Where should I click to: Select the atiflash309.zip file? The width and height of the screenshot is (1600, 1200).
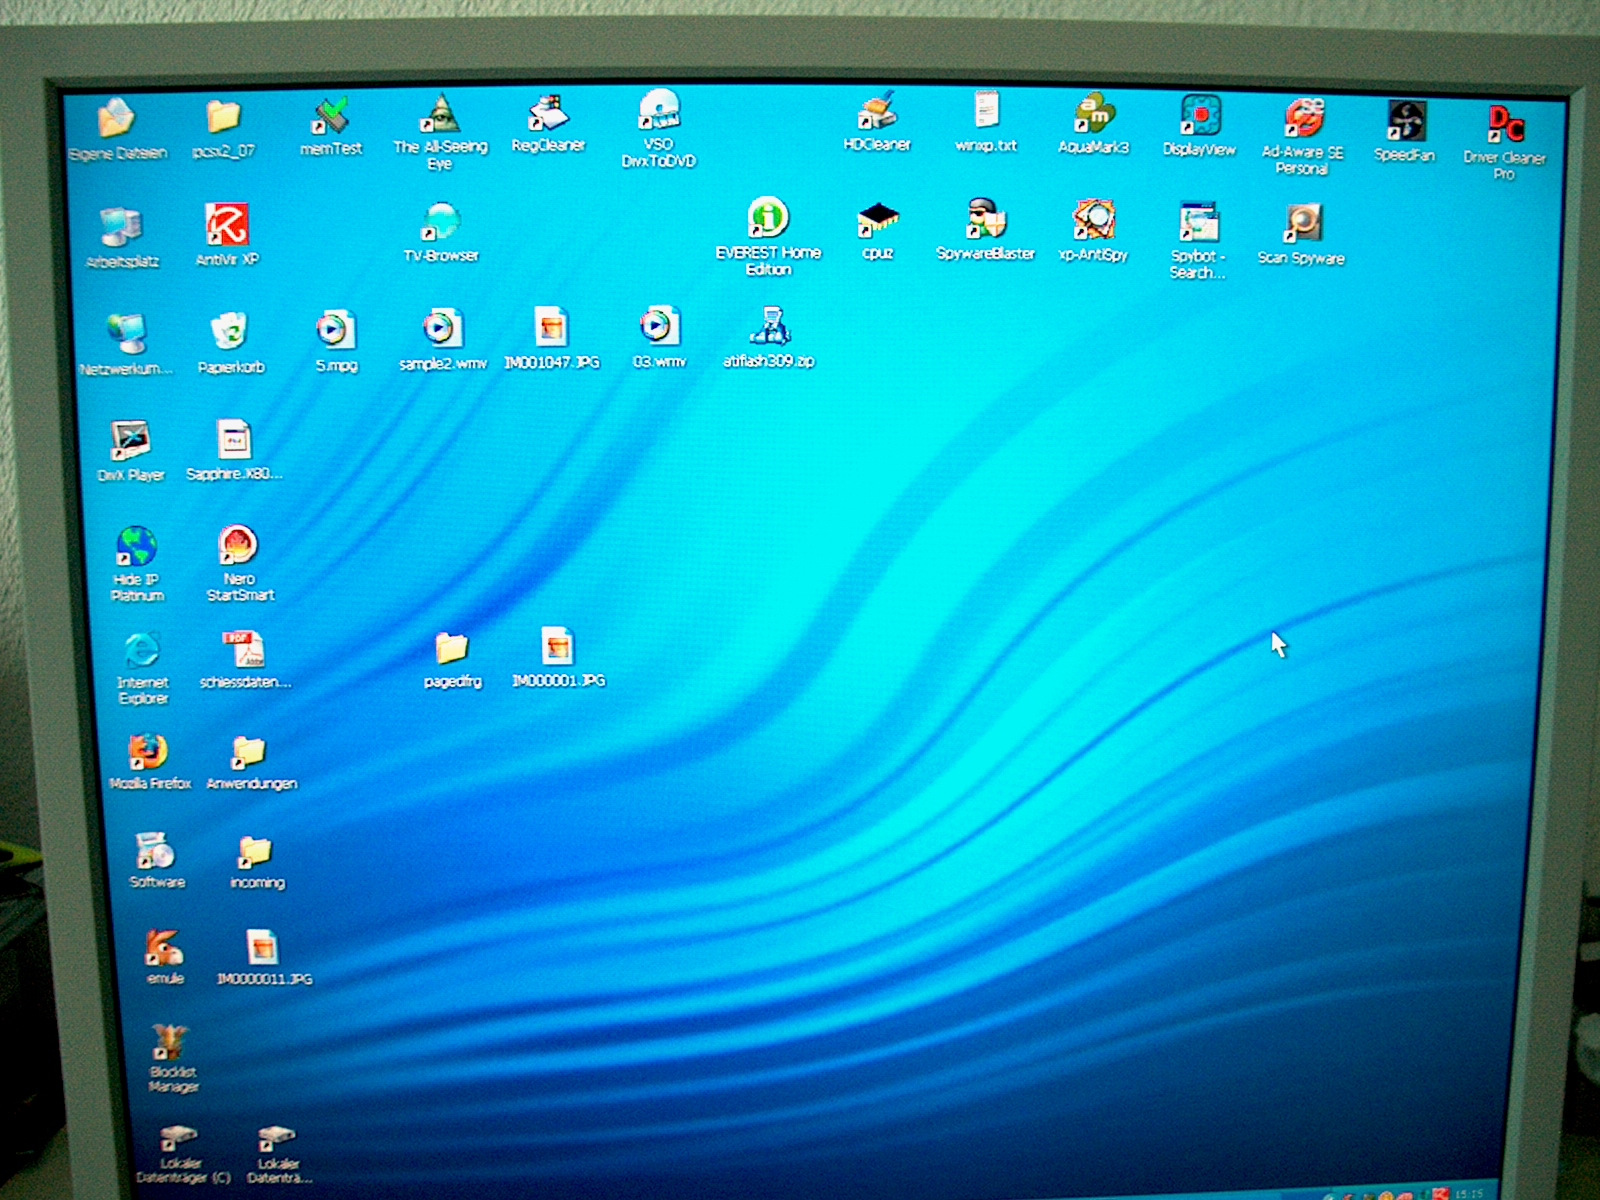click(x=769, y=329)
